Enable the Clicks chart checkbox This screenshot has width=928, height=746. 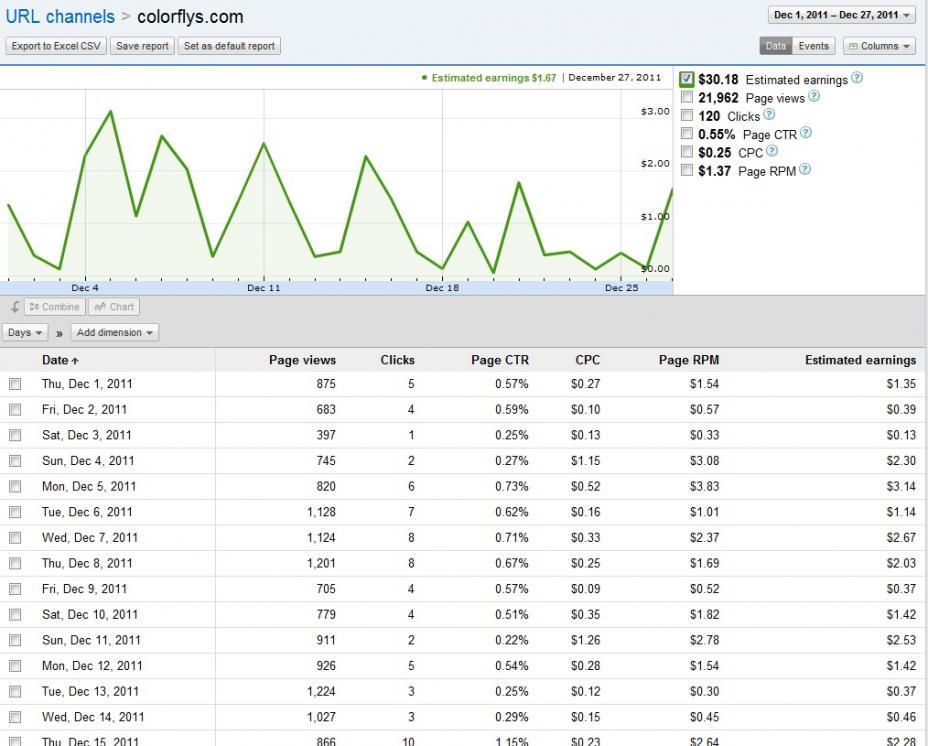pyautogui.click(x=687, y=115)
